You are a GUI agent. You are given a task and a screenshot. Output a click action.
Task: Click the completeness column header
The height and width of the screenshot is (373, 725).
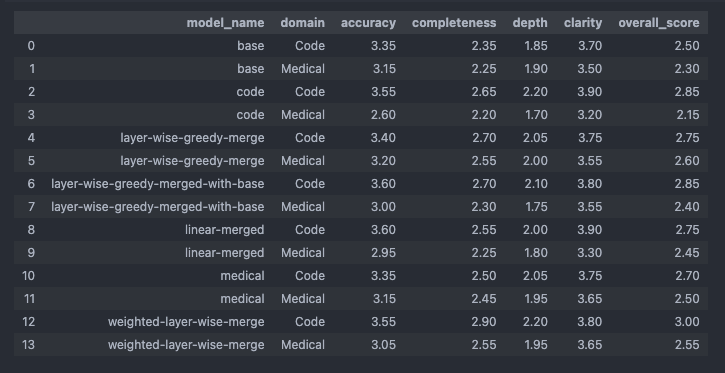coord(454,23)
